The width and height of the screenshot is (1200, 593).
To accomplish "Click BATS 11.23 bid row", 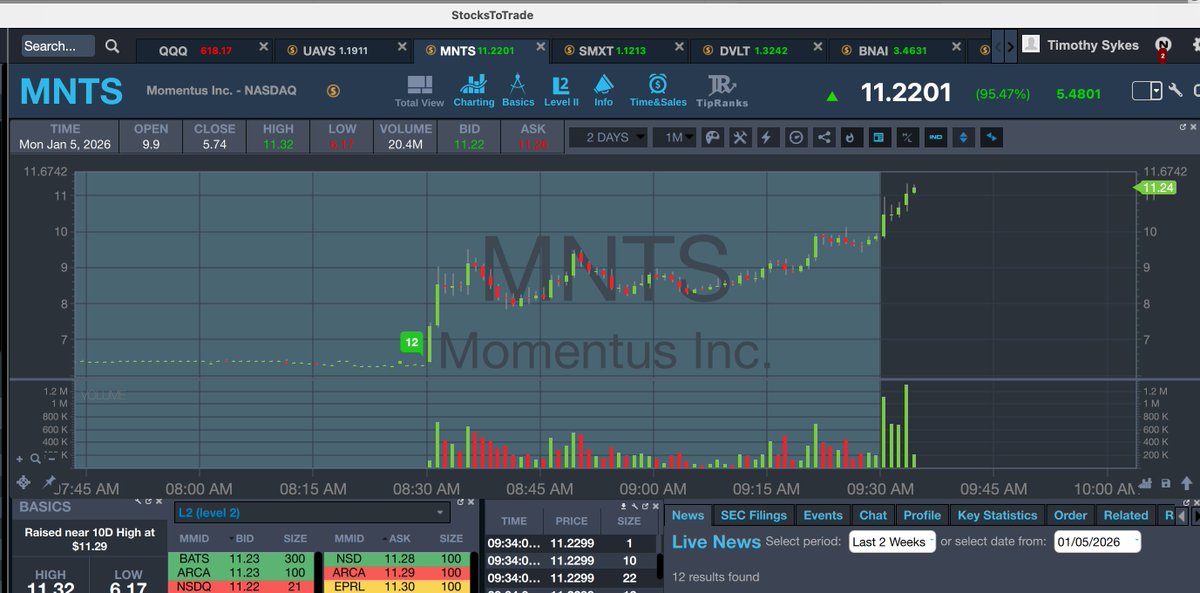I will (x=243, y=558).
